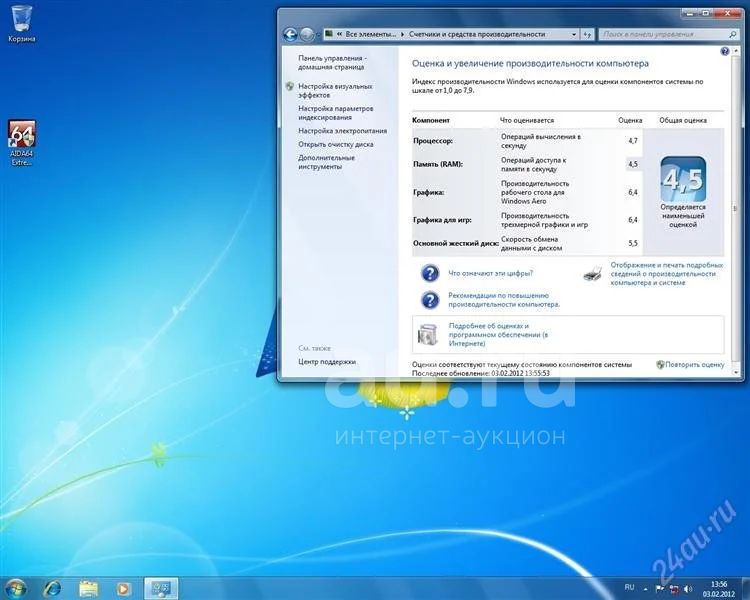Click the network tray icon
Viewport: 750px width, 600px height.
pos(674,589)
